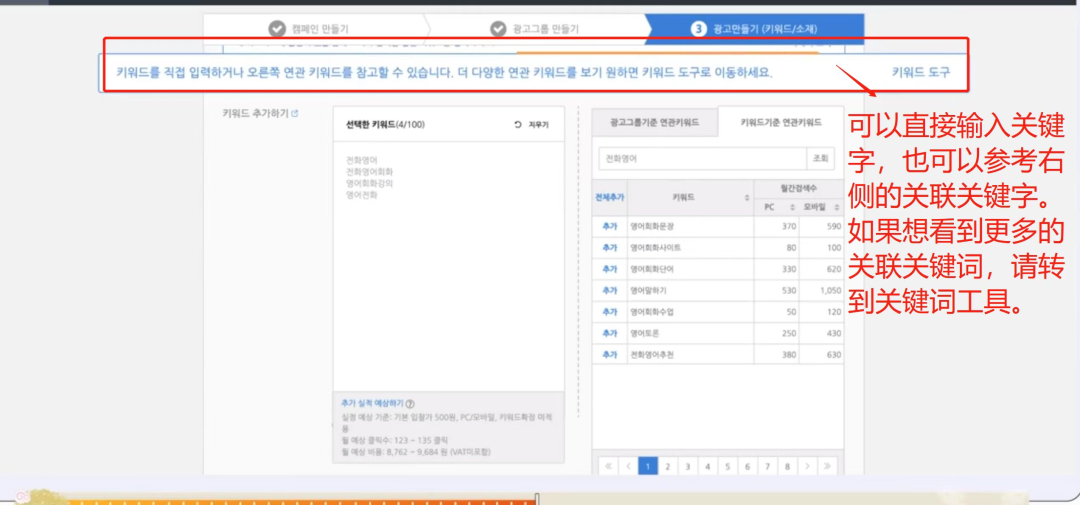This screenshot has width=1080, height=505.
Task: Sort by 모바일 search volume arrows
Action: click(x=837, y=207)
